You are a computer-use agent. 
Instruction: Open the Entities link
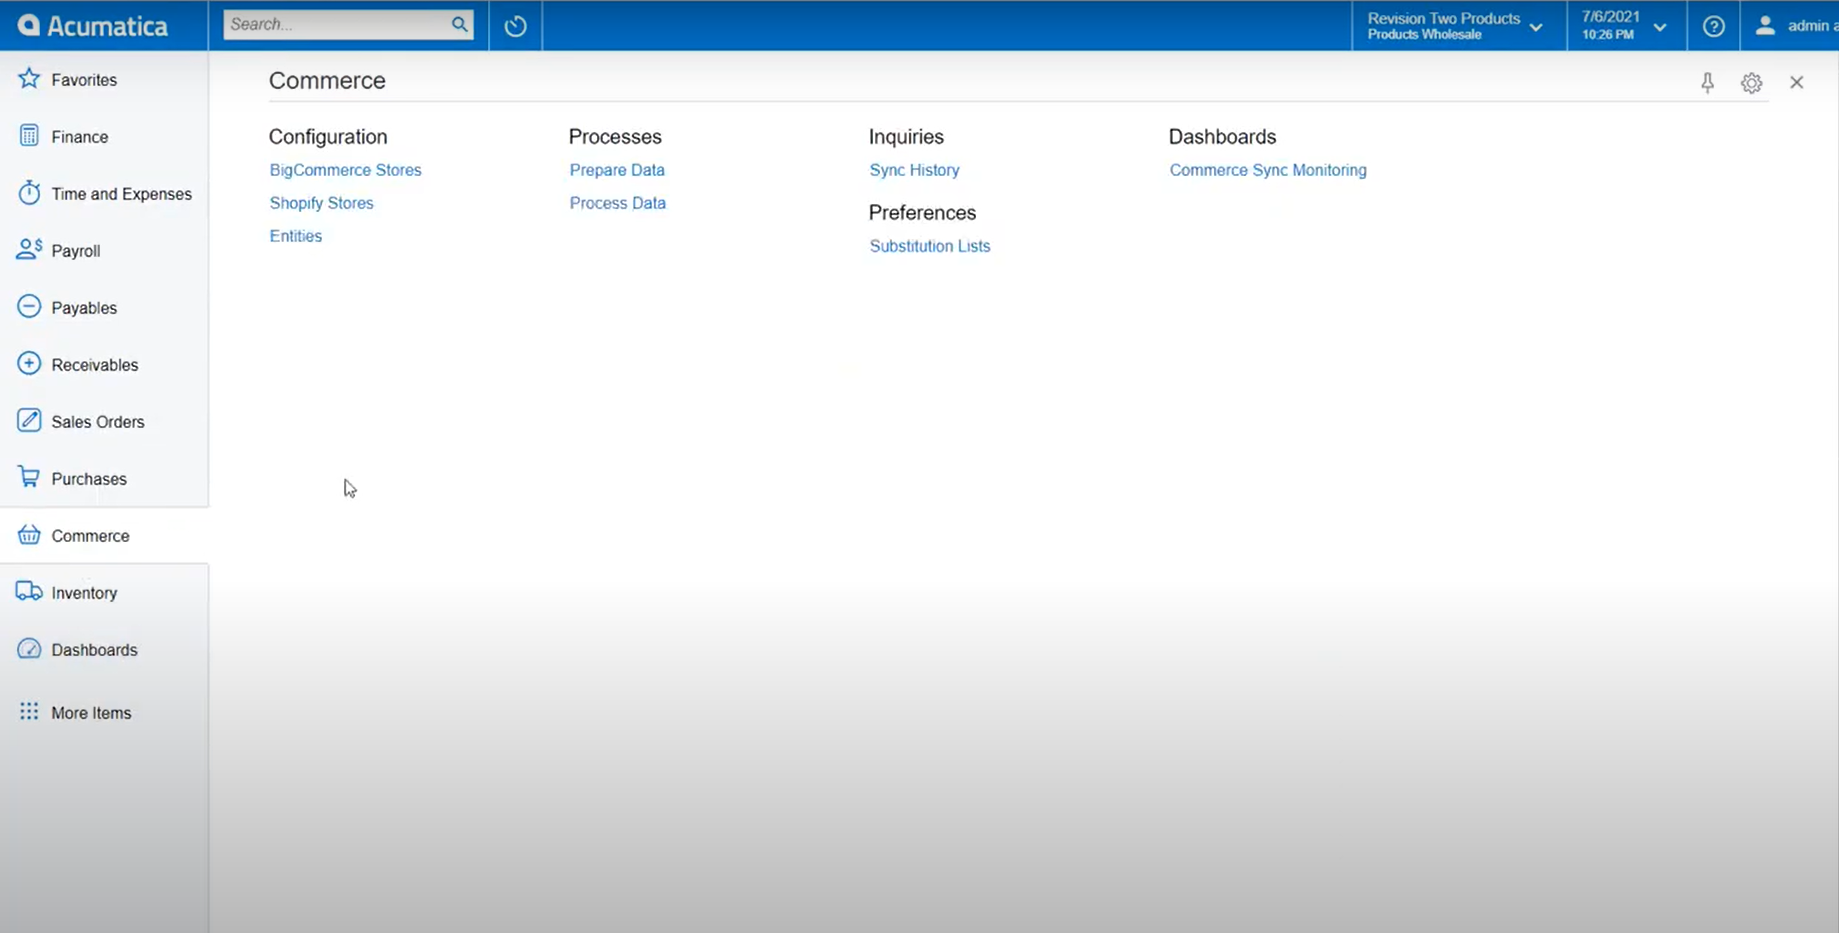point(295,236)
